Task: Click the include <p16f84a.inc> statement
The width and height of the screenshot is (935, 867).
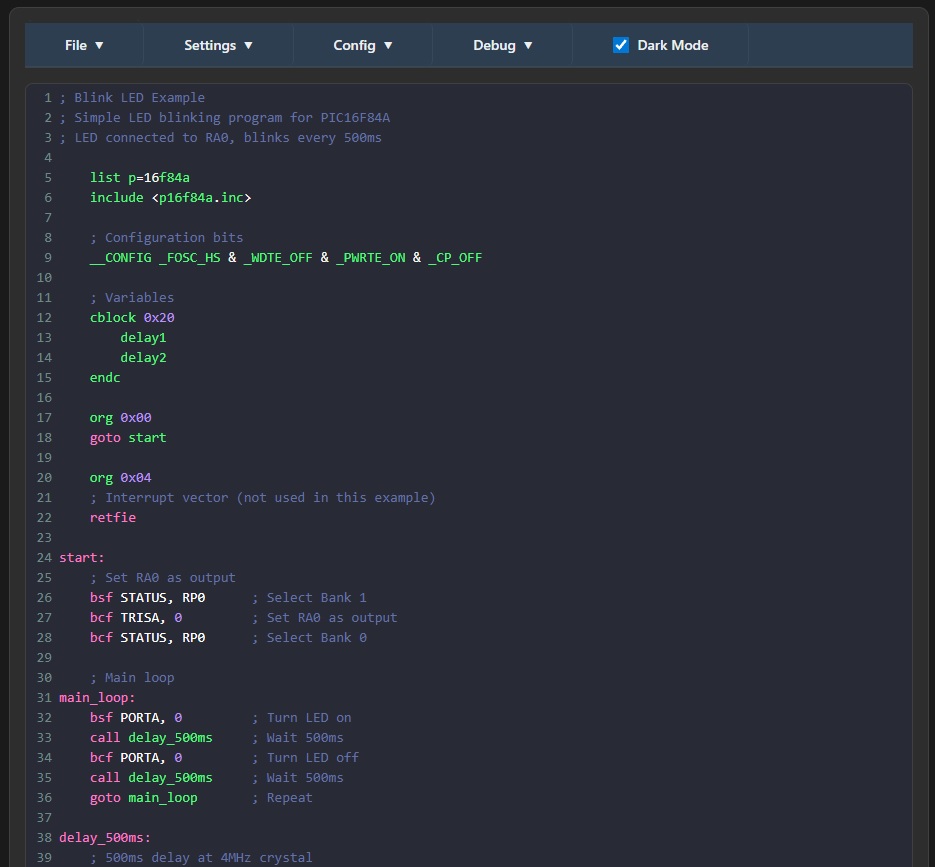Action: tap(170, 197)
